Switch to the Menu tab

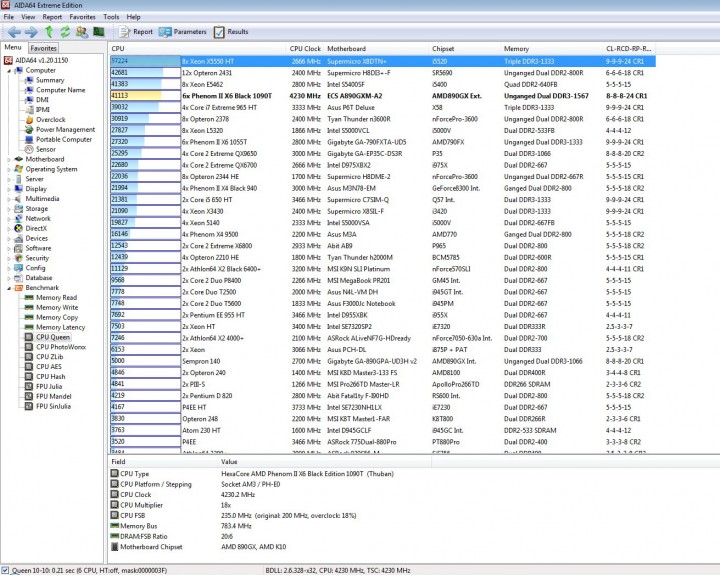13,47
